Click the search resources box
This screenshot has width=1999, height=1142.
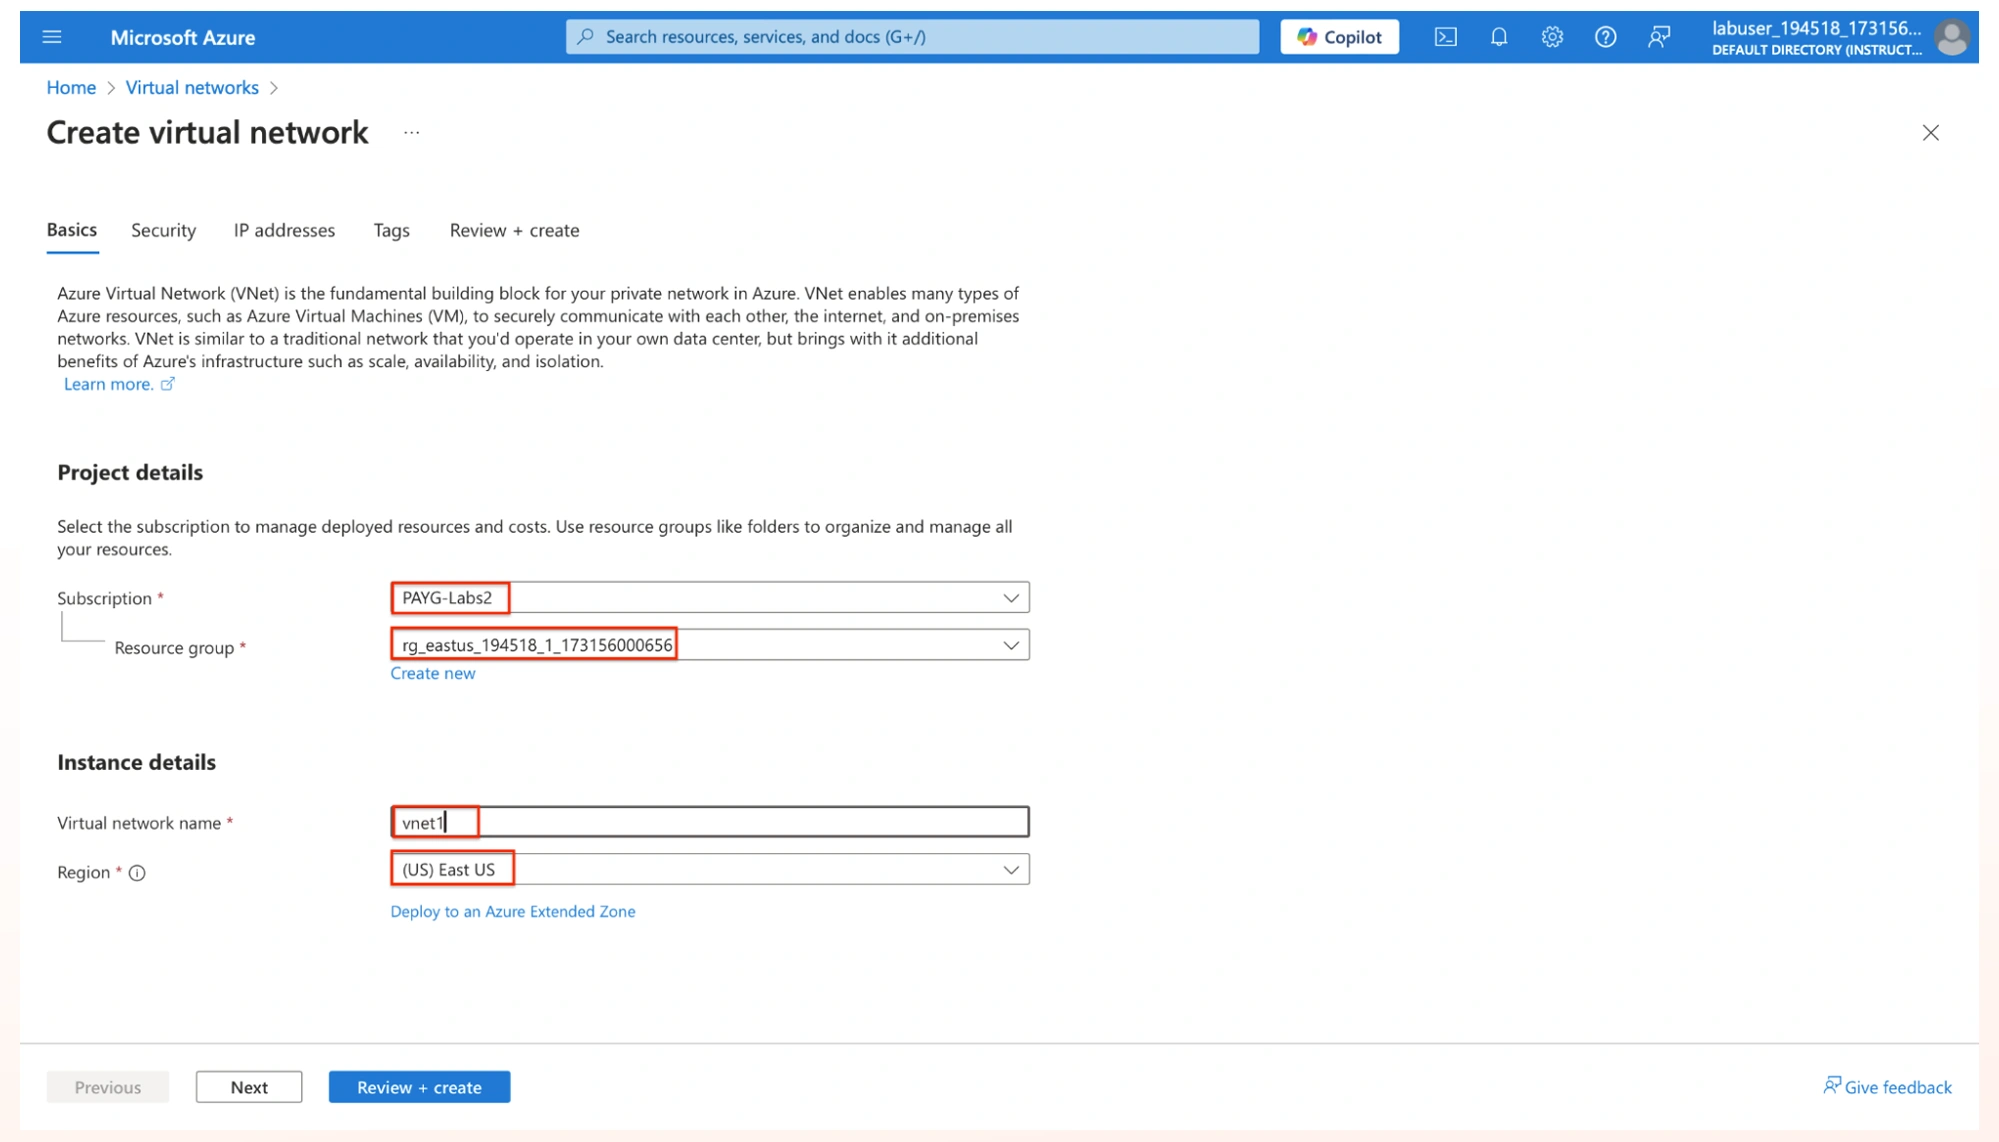(x=912, y=37)
